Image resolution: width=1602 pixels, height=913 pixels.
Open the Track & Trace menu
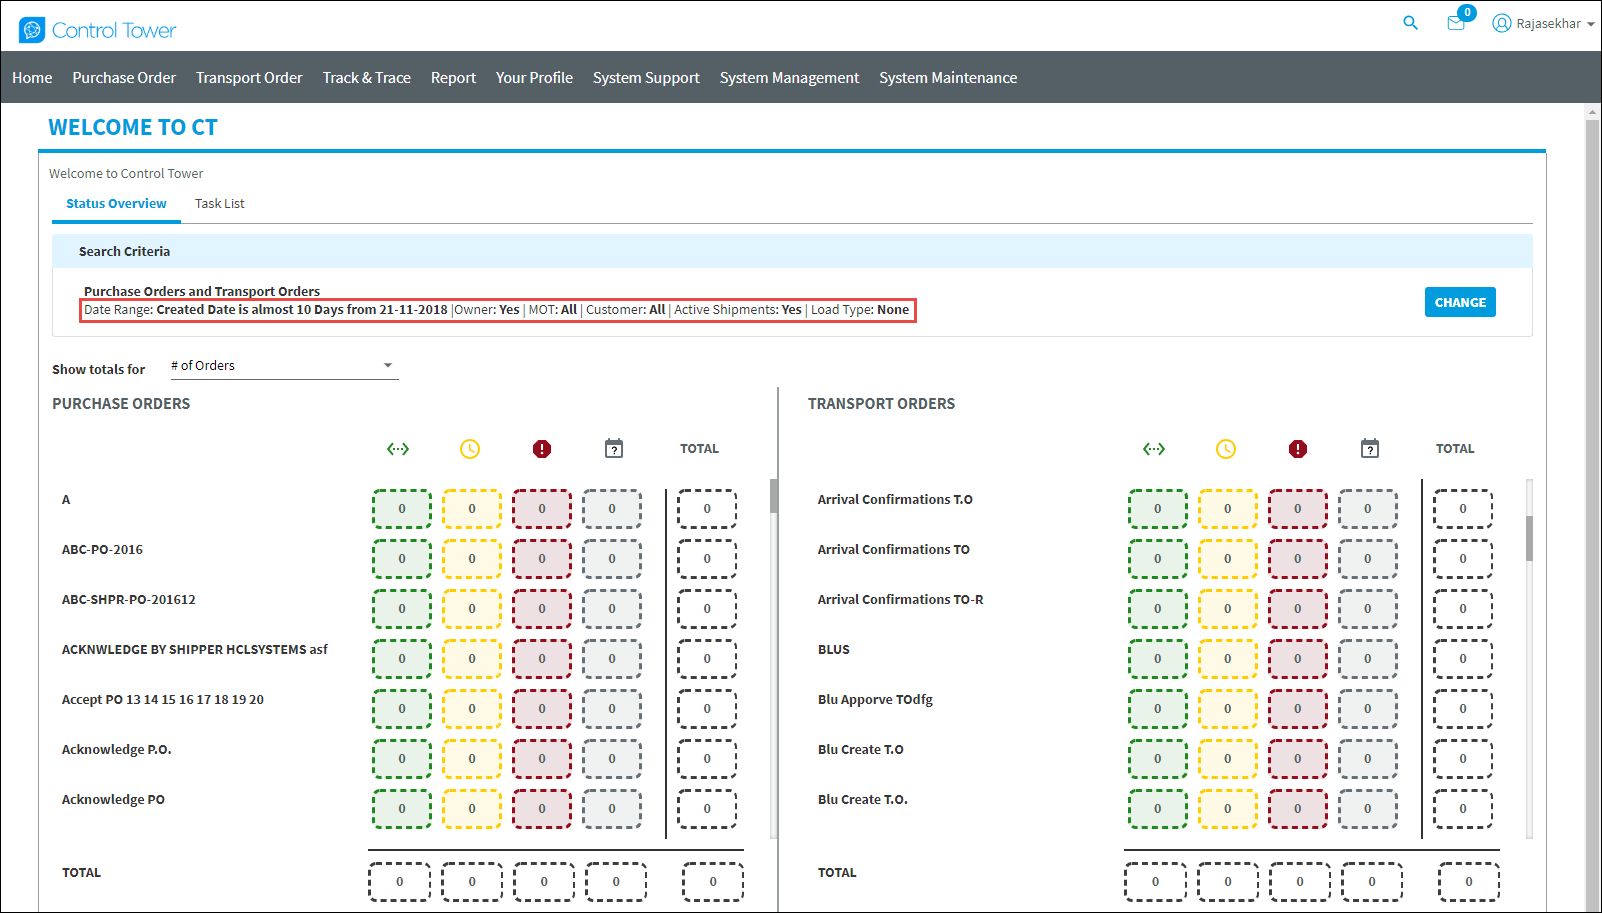[x=367, y=78]
